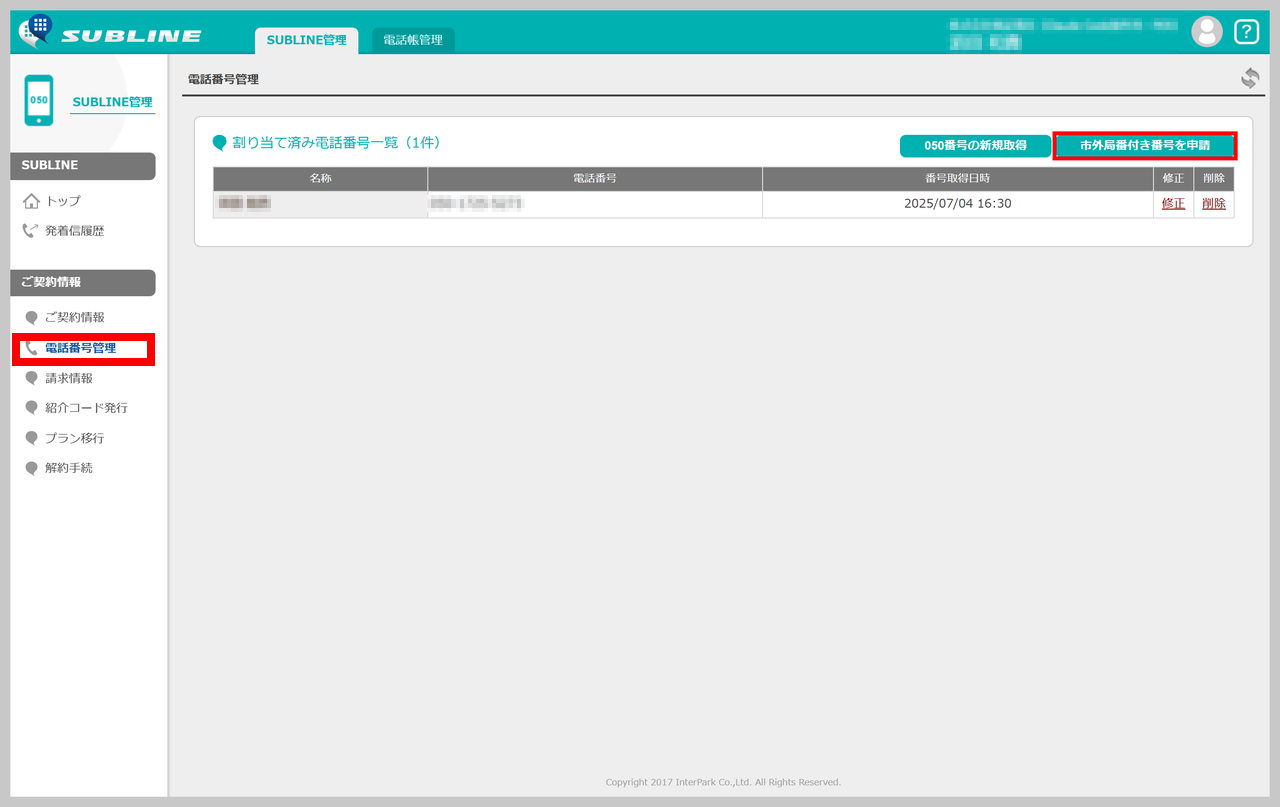Screen dimensions: 1280x807
Task: Open ご契約情報 menu link
Action: [74, 317]
